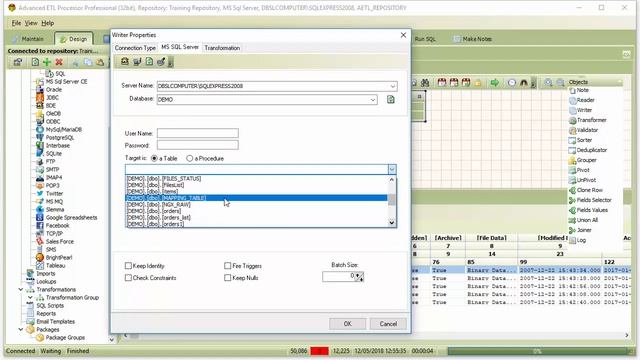Enable the Fire Triggers checkbox
Image resolution: width=640 pixels, height=360 pixels.
pyautogui.click(x=227, y=266)
